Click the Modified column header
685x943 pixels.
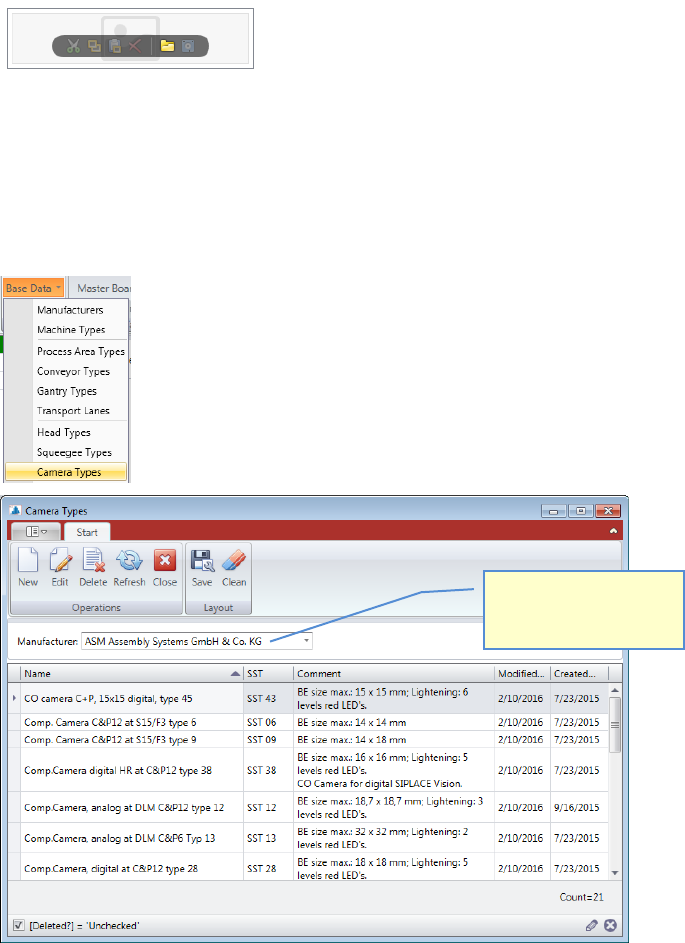522,674
